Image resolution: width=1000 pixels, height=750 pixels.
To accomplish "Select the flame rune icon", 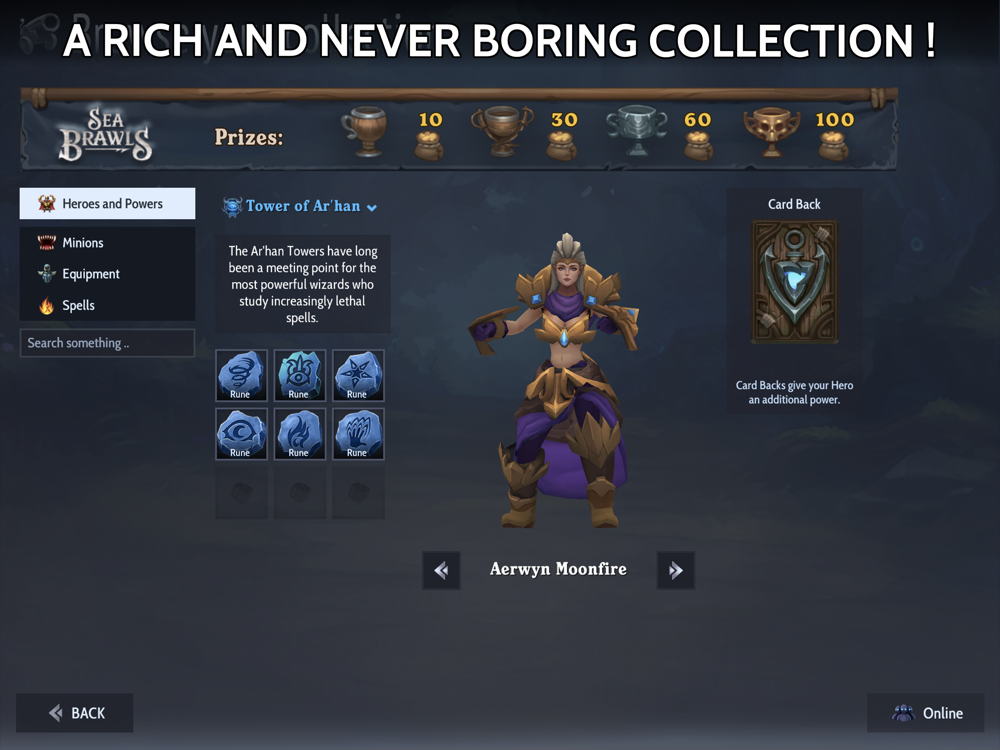I will 300,434.
